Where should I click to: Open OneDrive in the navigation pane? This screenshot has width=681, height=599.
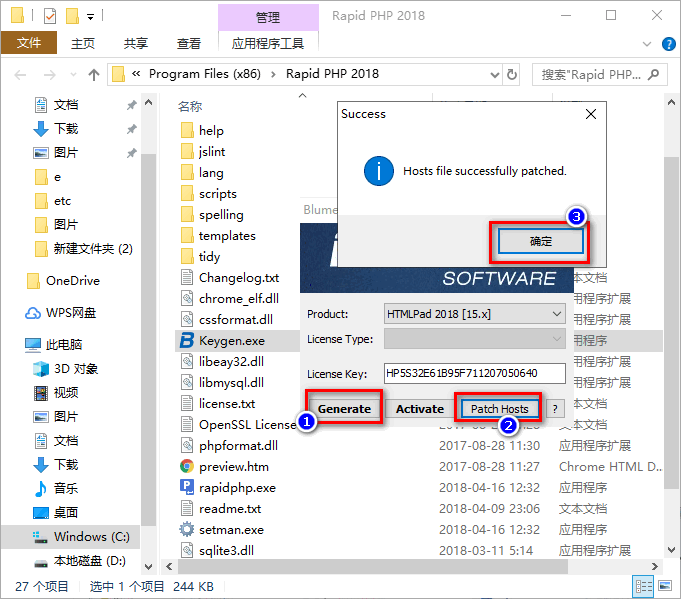63,281
